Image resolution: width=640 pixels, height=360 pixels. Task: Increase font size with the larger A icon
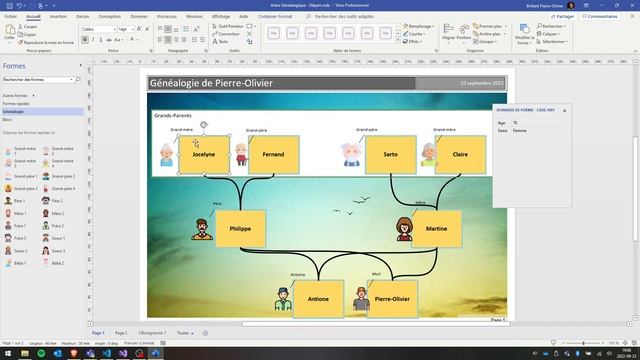139,29
